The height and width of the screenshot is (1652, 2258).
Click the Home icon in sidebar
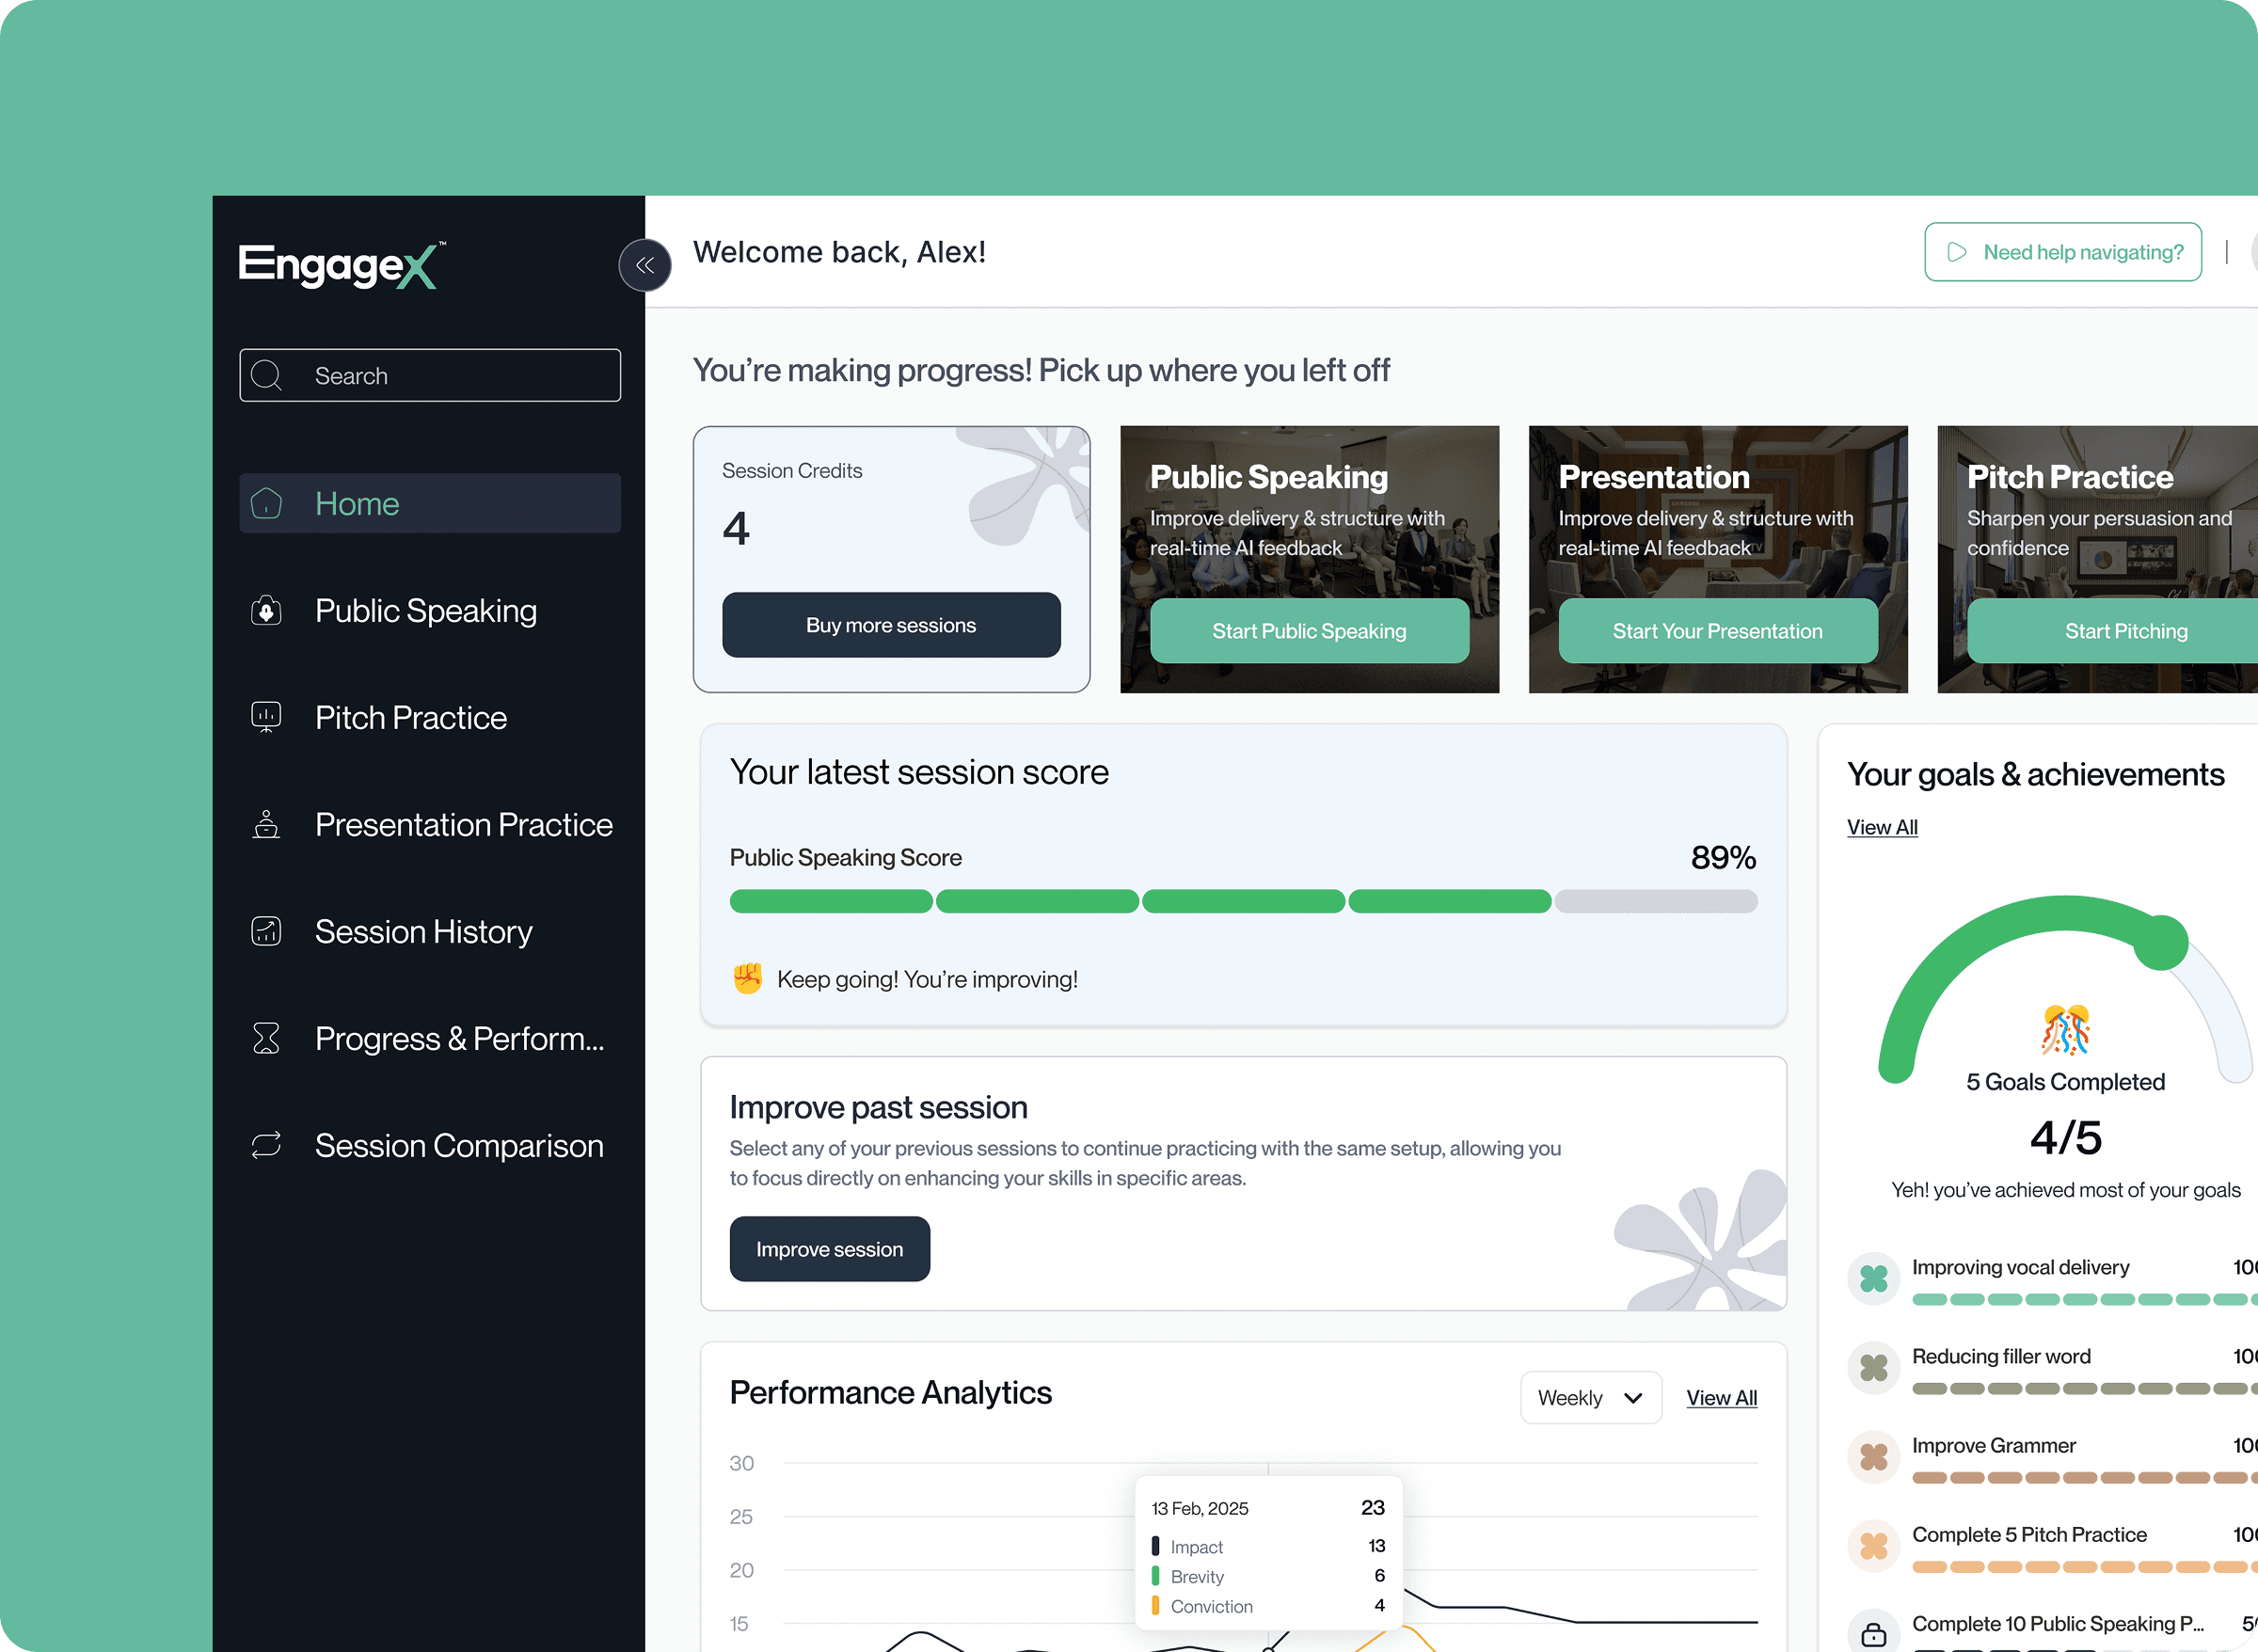pos(266,503)
